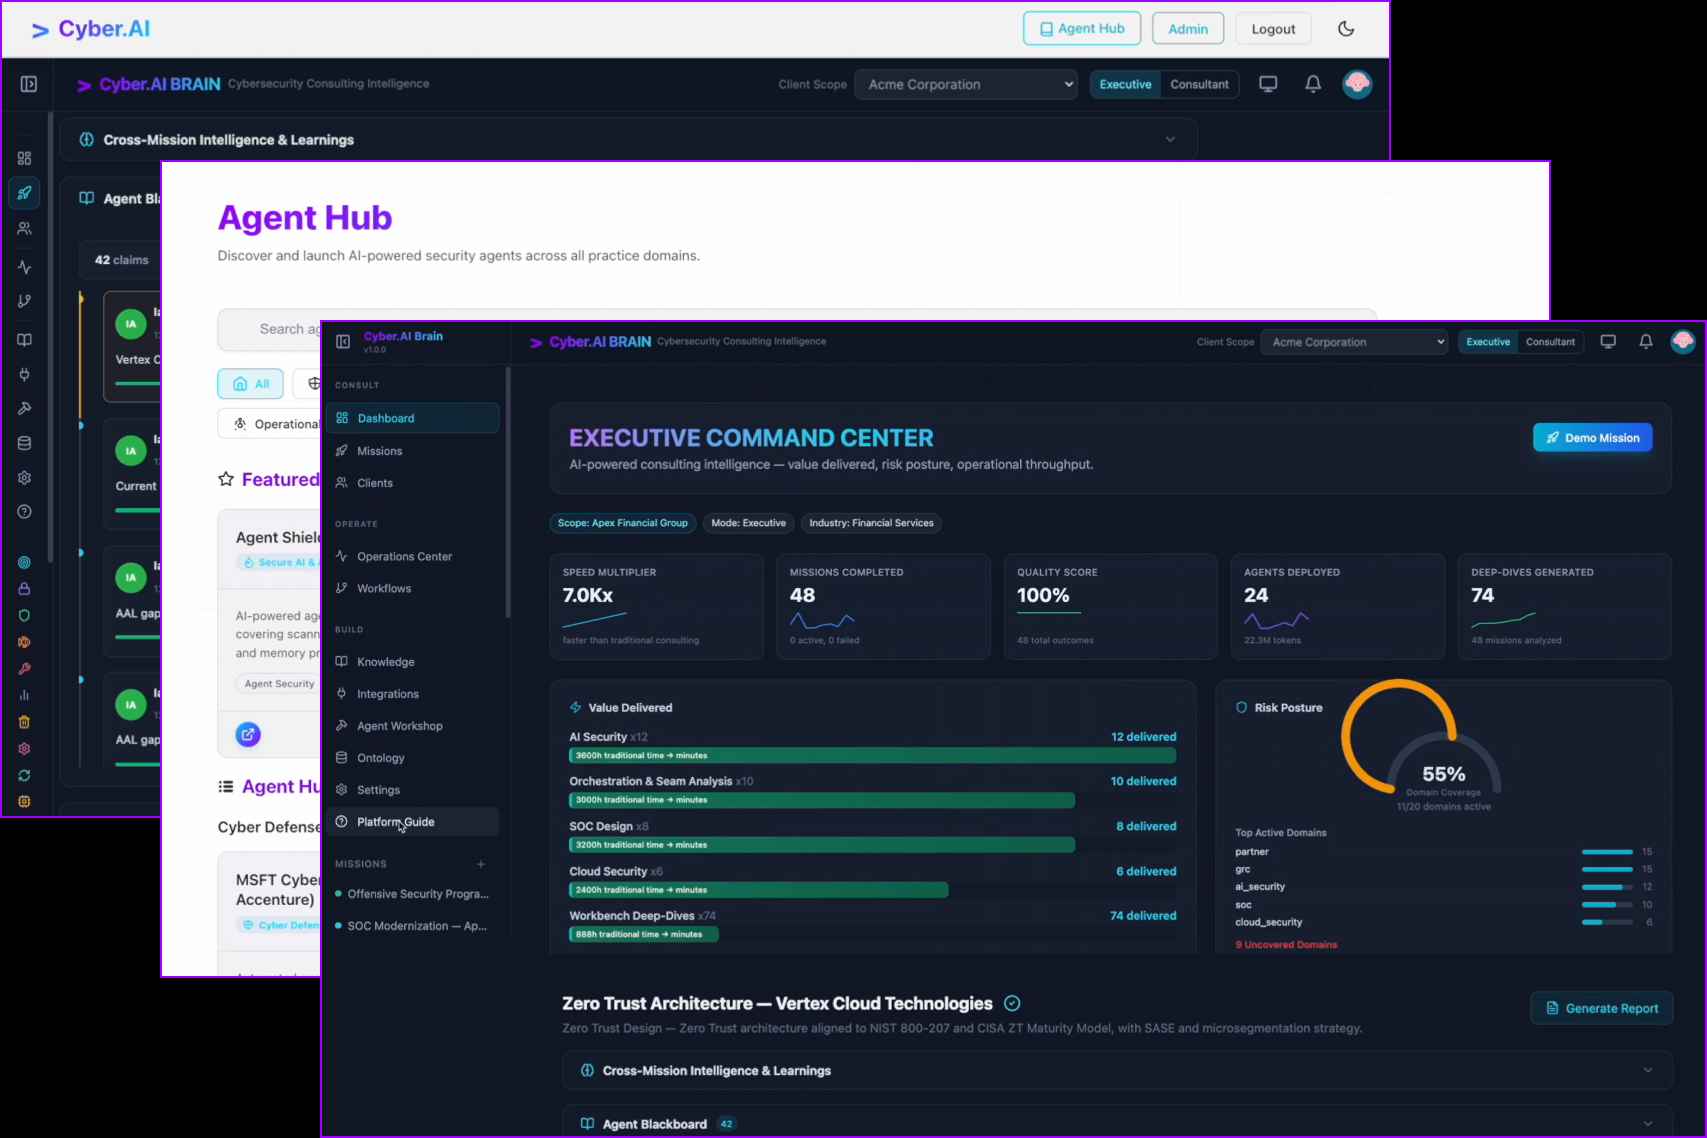Screen dimensions: 1707x1138
Task: Click the Generate Report button
Action: point(1602,1008)
